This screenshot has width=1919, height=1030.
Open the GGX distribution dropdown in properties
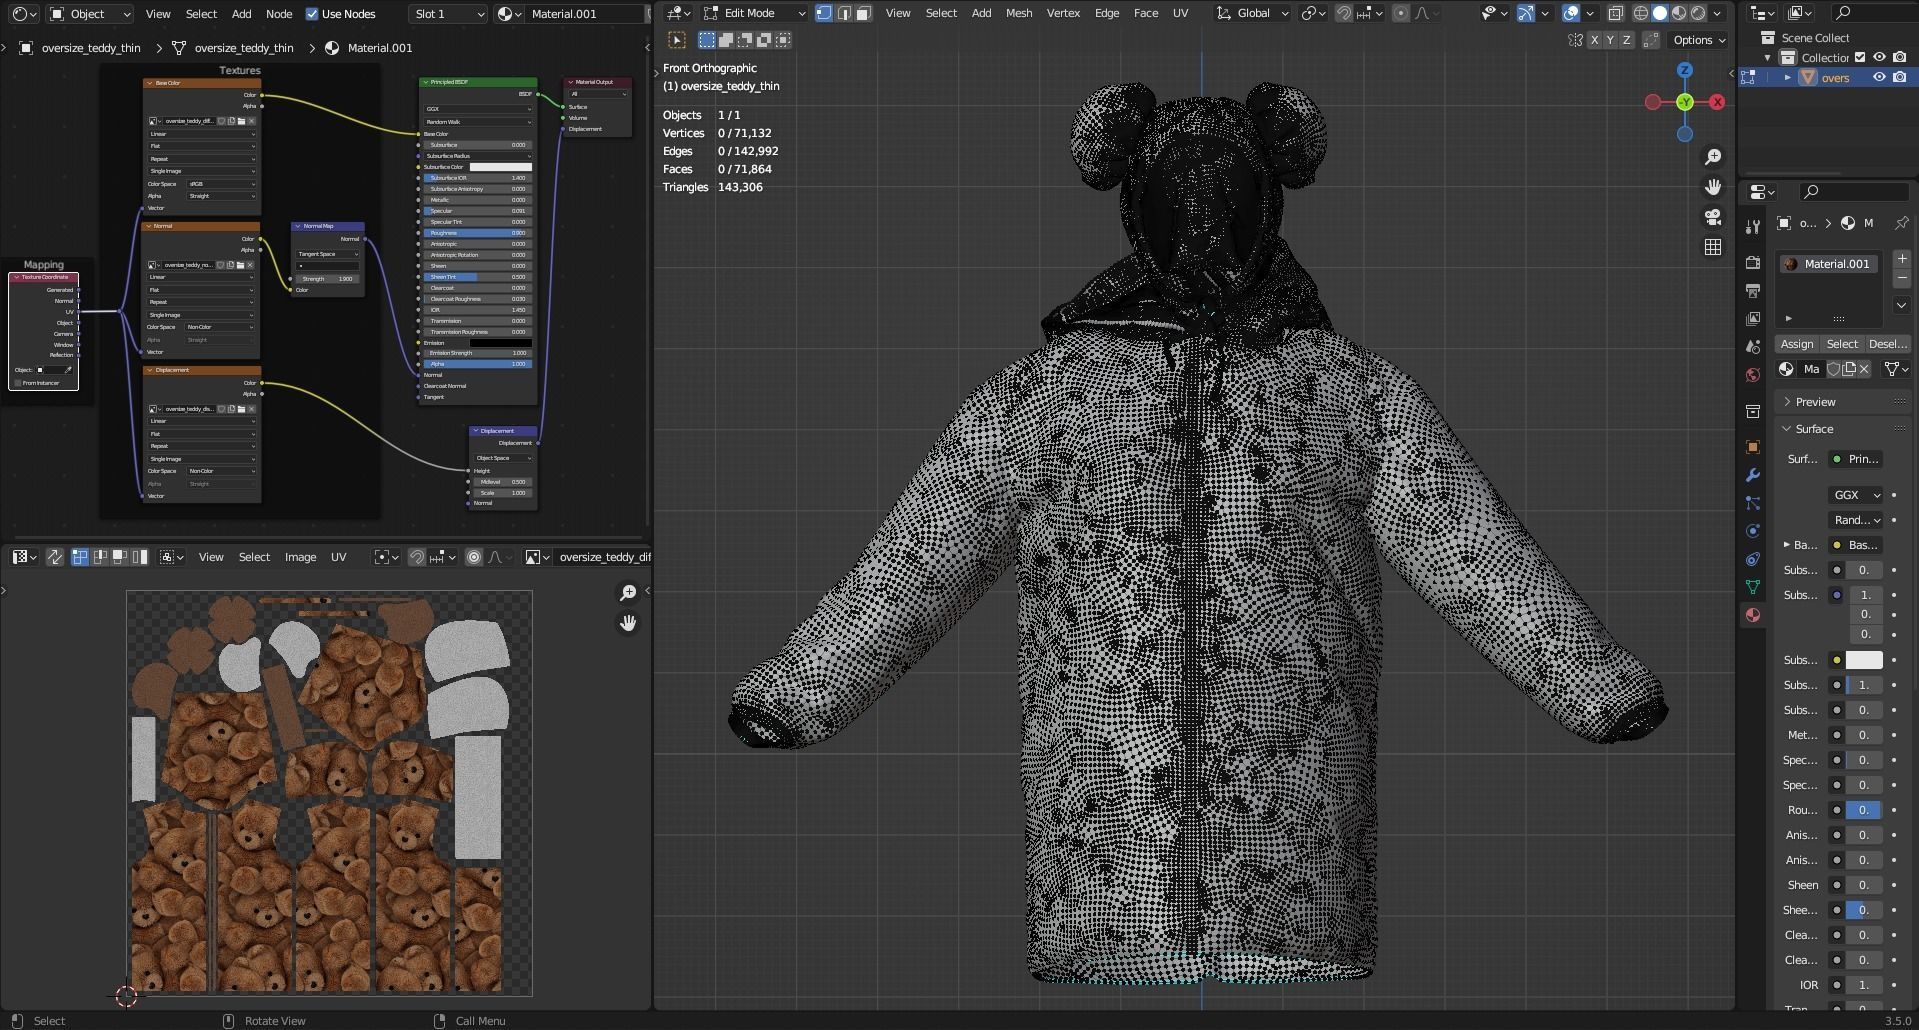pyautogui.click(x=1855, y=495)
